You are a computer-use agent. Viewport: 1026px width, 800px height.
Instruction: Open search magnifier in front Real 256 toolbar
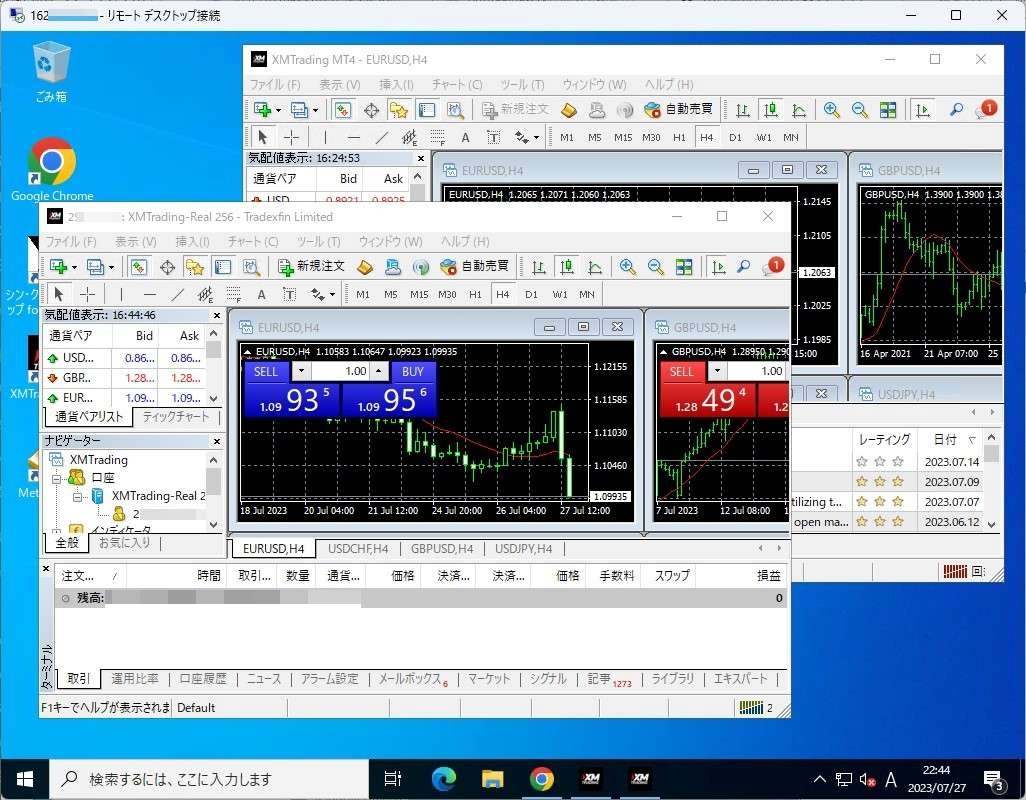point(743,266)
